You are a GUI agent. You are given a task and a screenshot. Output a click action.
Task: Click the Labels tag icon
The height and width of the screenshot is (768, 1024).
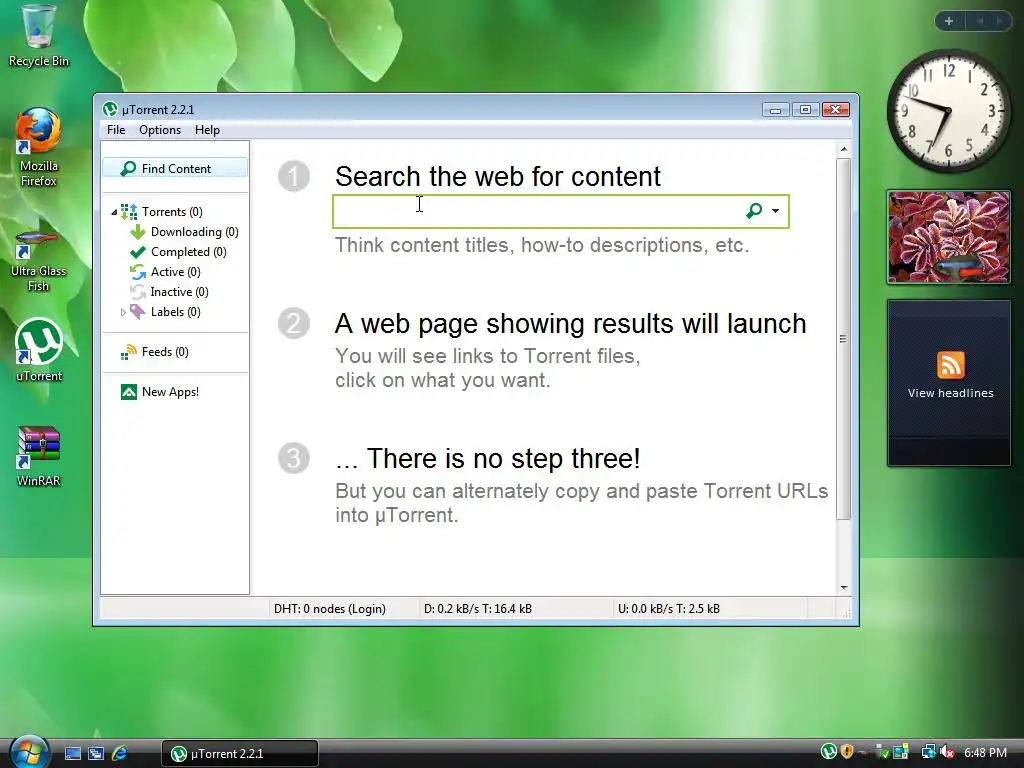coord(138,312)
